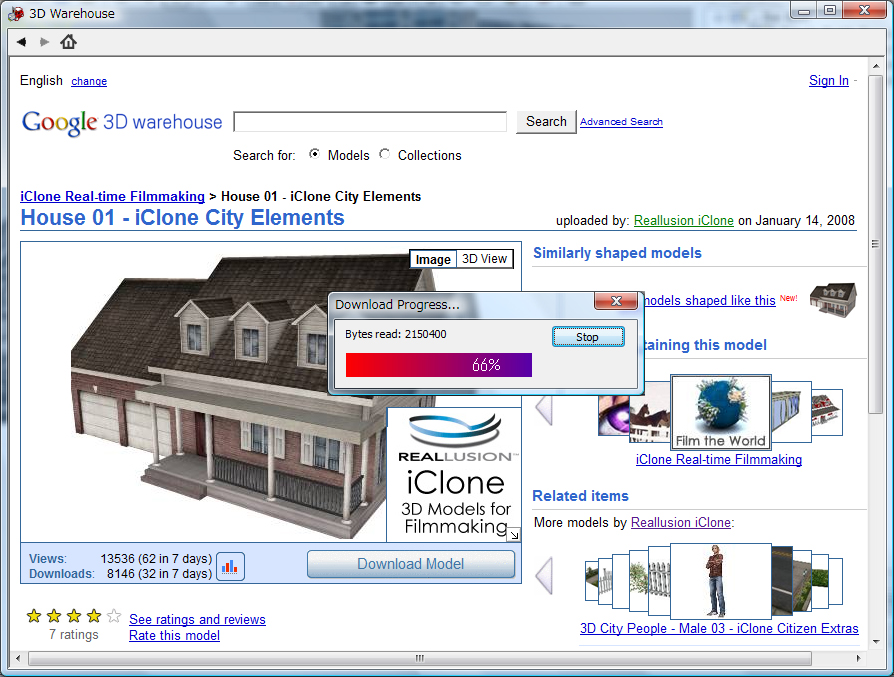Screen dimensions: 894x677
Task: Enlarge the model image with corner arrow icon
Action: tap(514, 534)
